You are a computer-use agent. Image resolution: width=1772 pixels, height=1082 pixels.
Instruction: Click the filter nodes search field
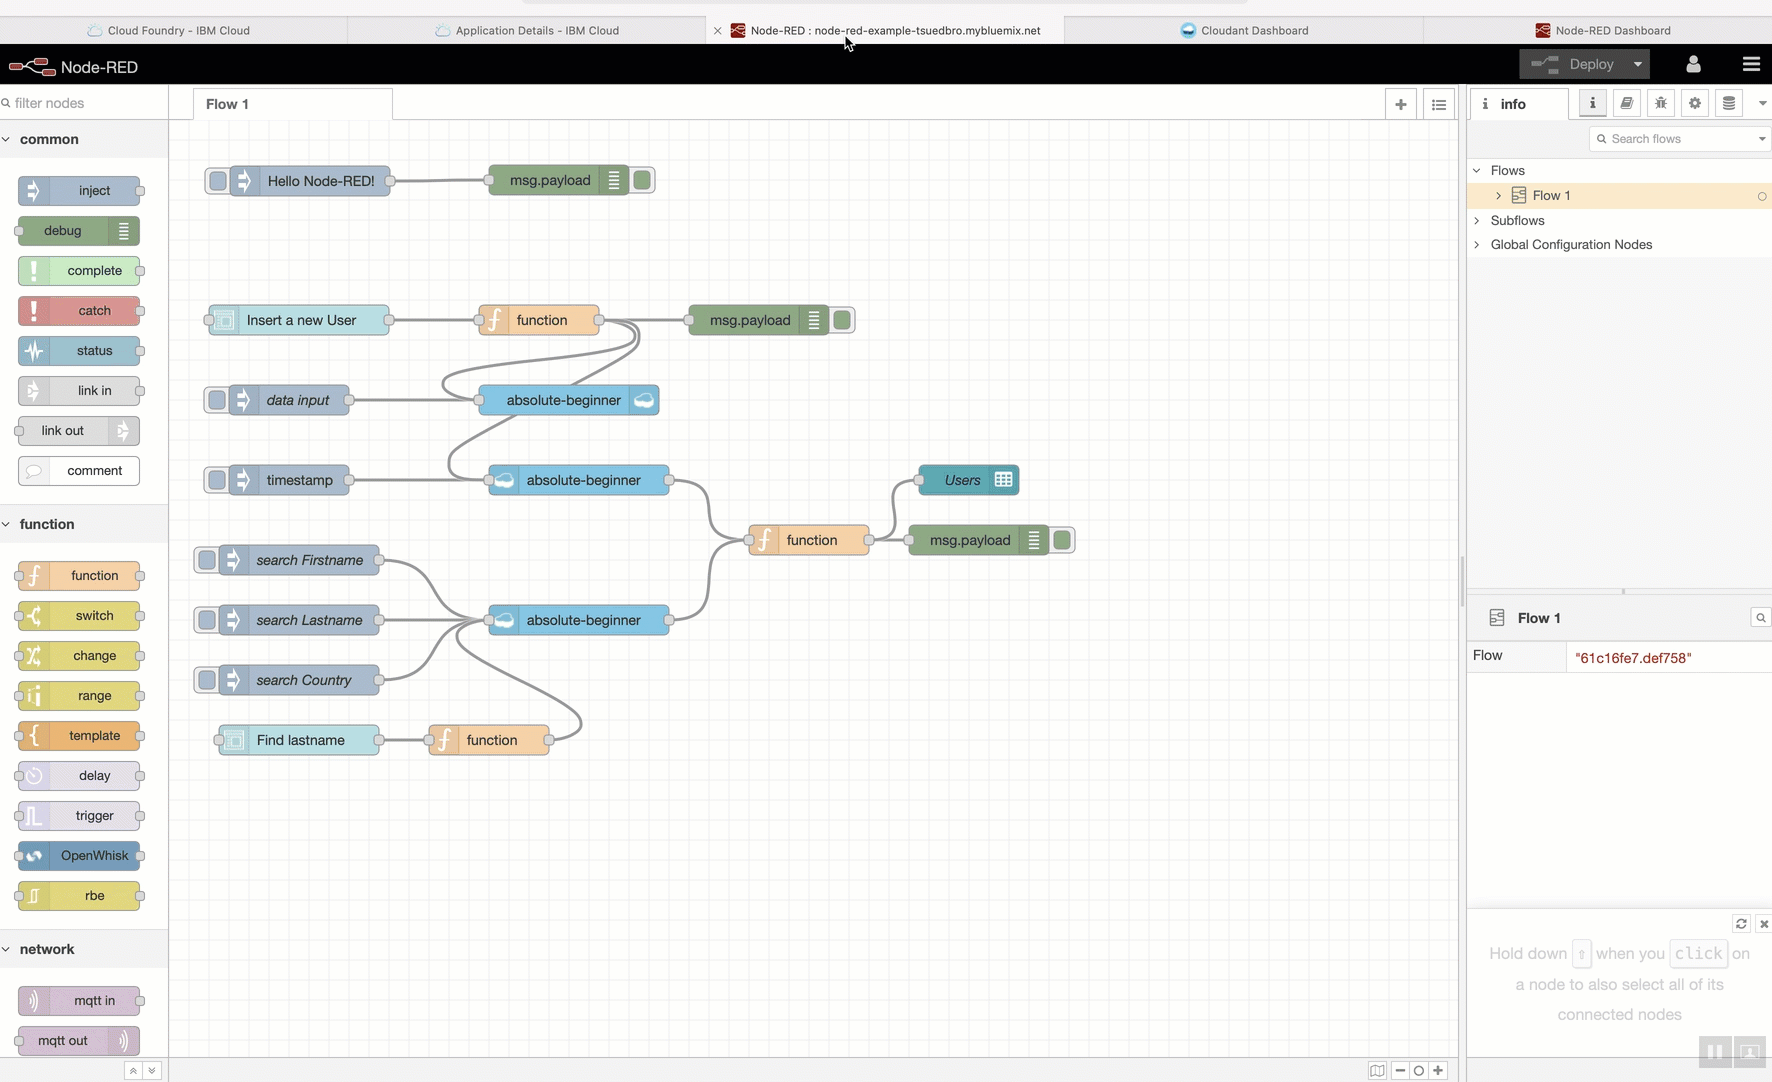coord(84,103)
